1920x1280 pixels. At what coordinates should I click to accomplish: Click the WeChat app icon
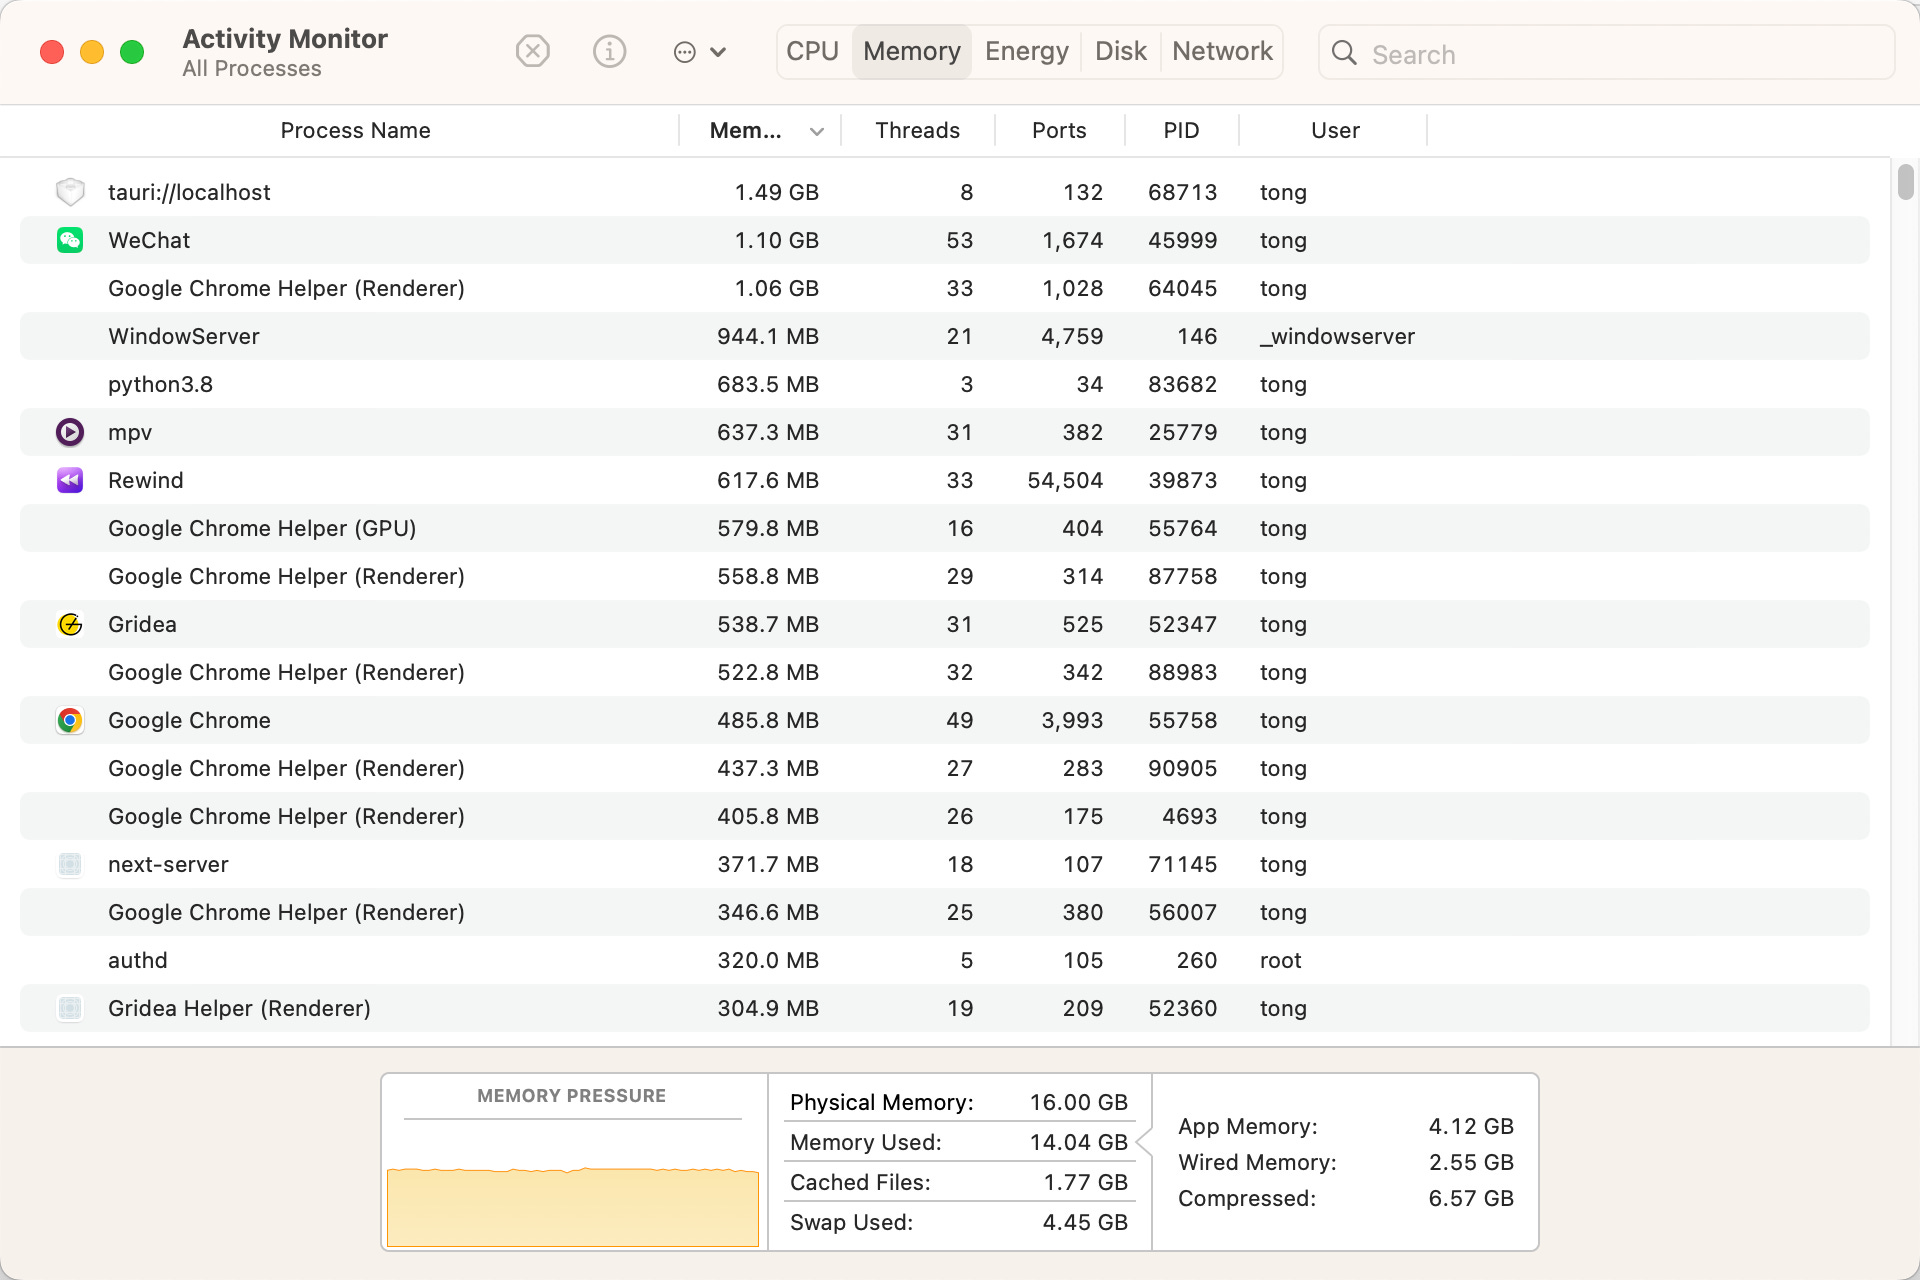pyautogui.click(x=70, y=240)
